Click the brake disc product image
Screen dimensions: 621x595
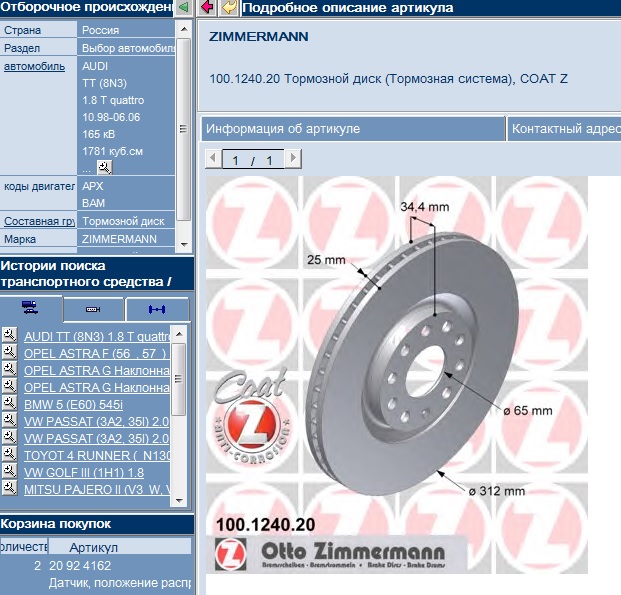click(x=396, y=375)
